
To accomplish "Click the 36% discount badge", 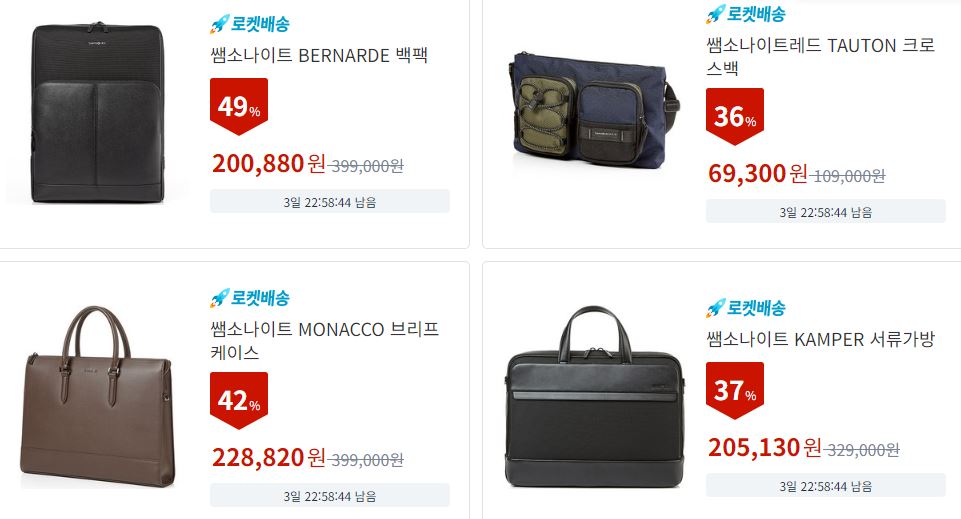I will 735,116.
